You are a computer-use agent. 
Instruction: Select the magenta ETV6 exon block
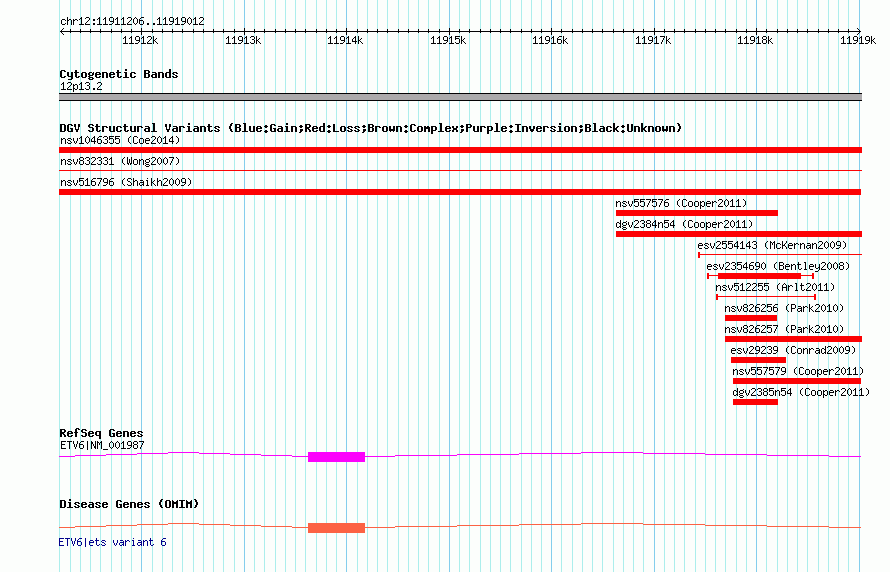337,457
